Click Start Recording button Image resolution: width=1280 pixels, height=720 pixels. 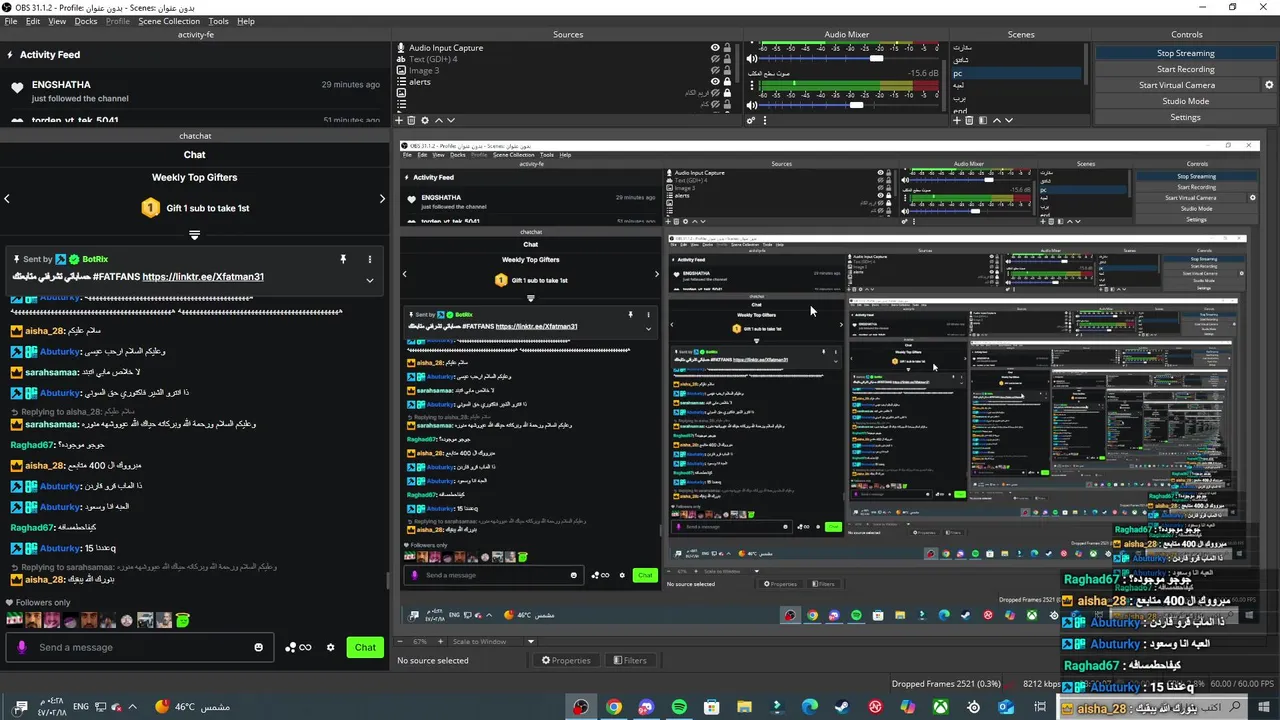[x=1186, y=69]
